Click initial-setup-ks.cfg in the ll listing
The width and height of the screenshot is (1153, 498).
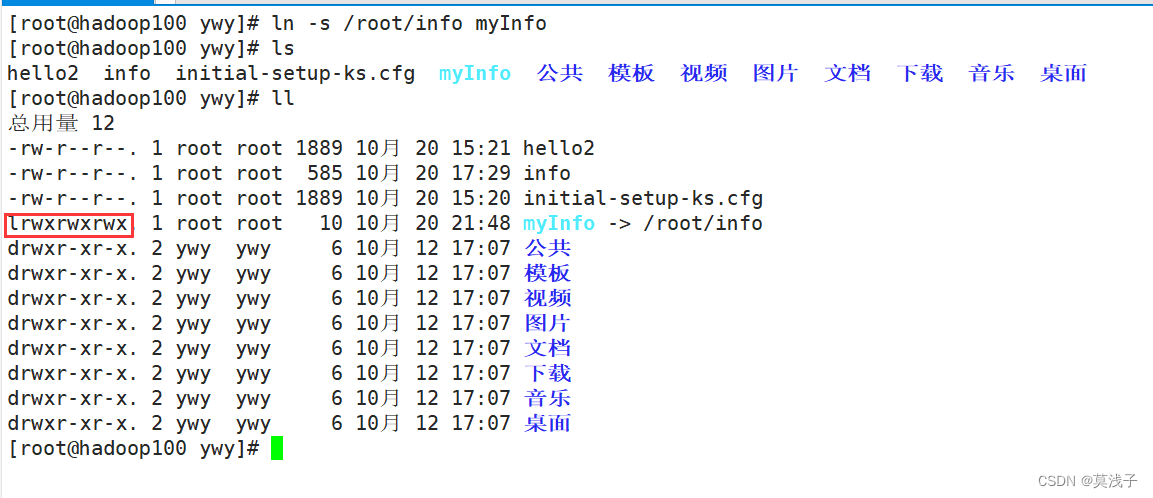point(643,199)
